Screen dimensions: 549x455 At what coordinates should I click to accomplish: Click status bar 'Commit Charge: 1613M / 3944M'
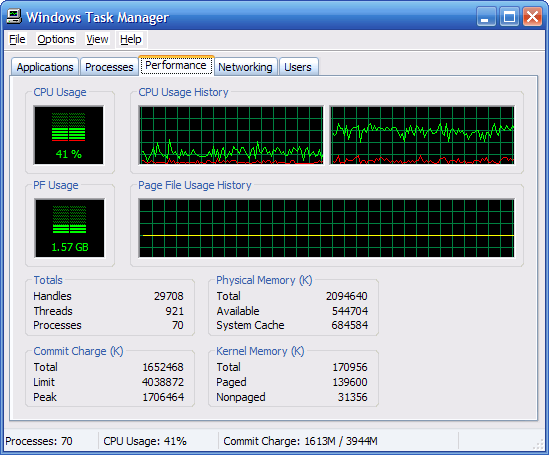[x=300, y=441]
